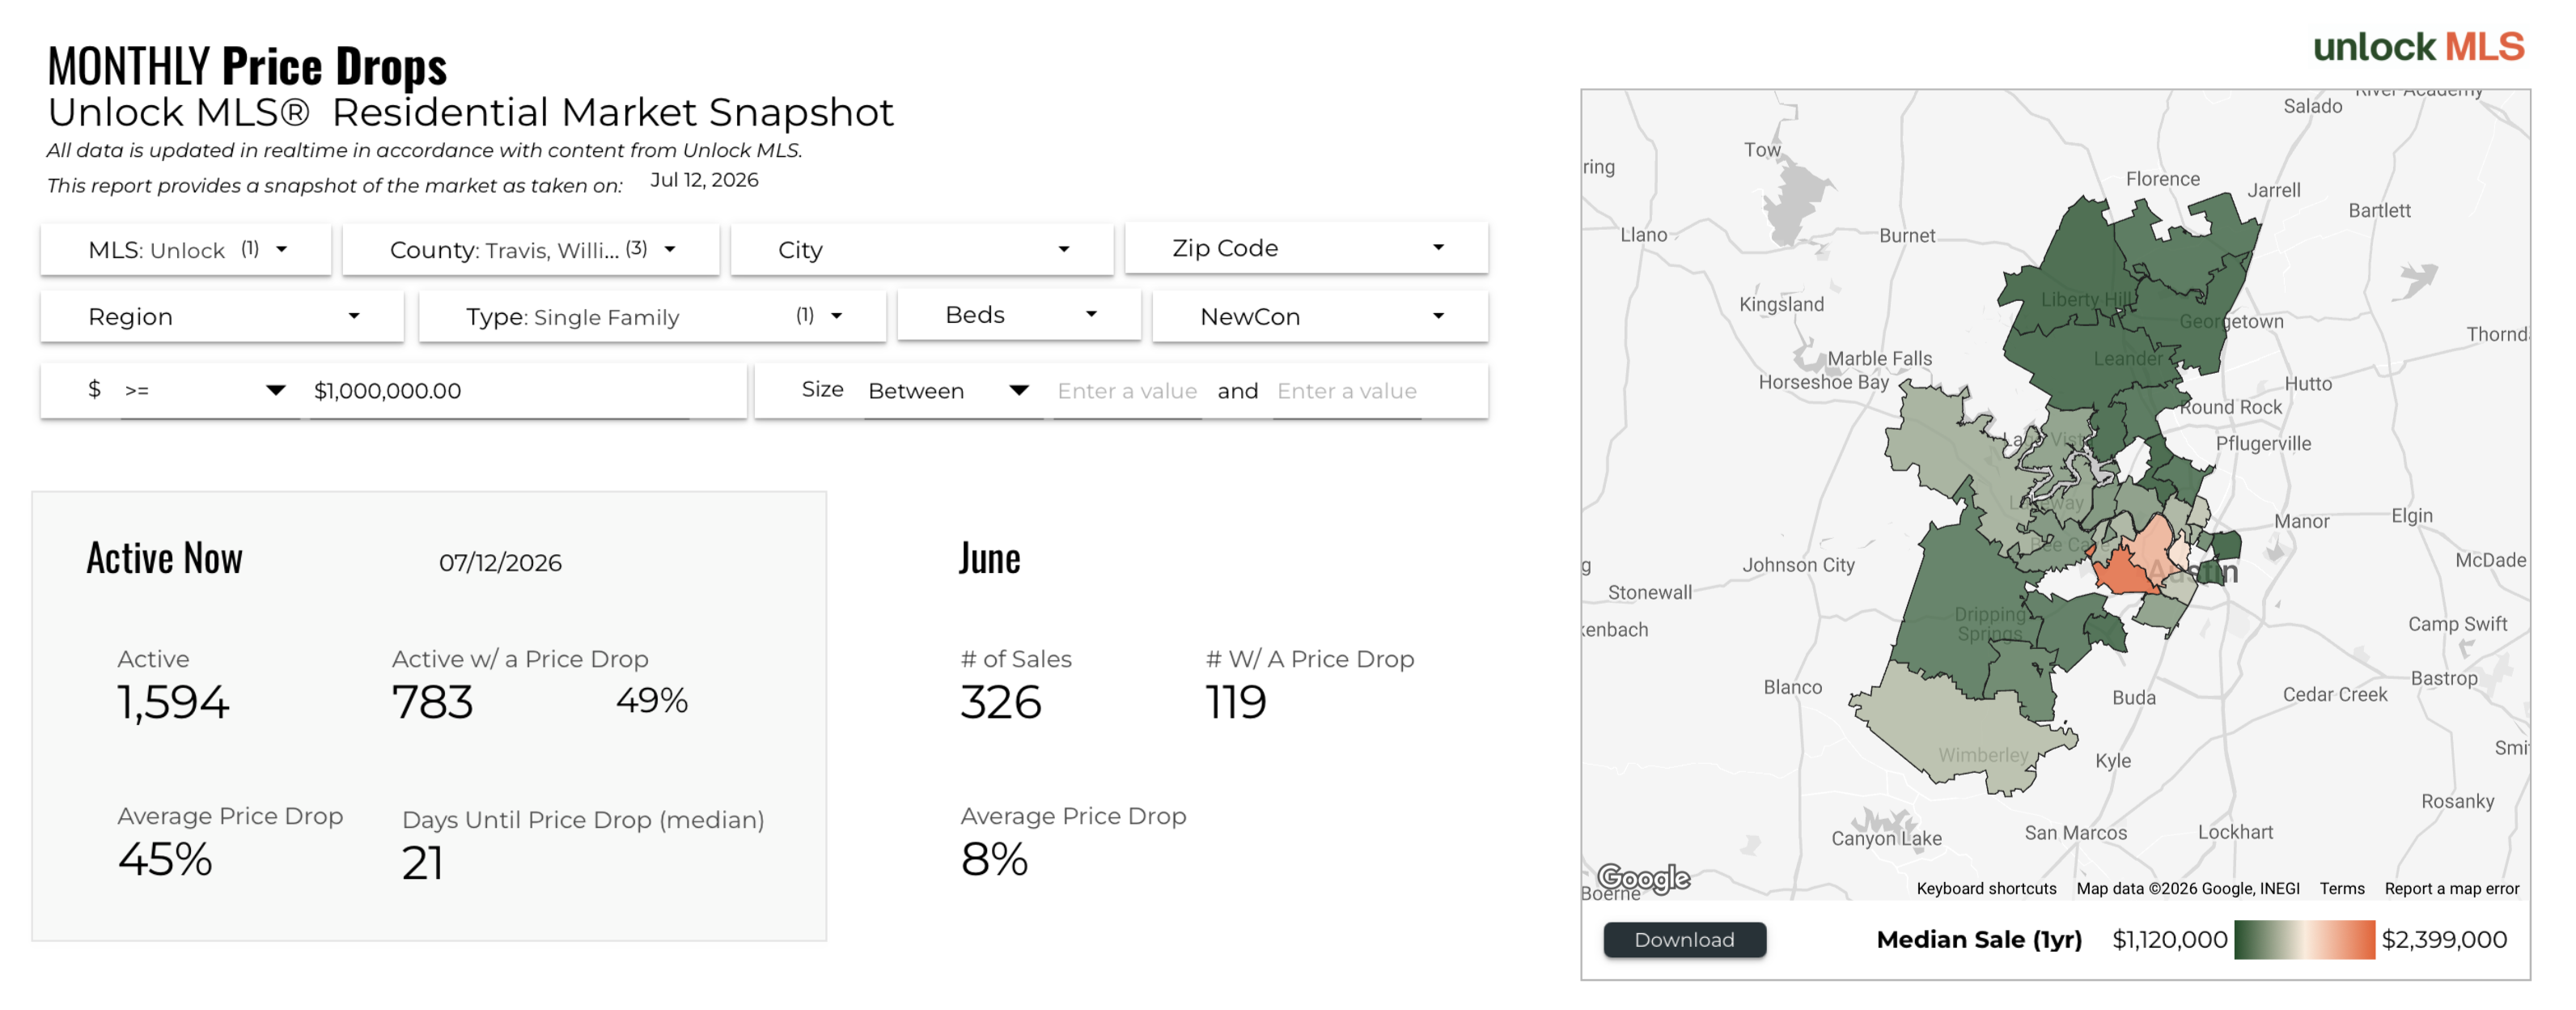This screenshot has width=2576, height=1010.
Task: Open the Type: Single Family dropdown
Action: (x=652, y=316)
